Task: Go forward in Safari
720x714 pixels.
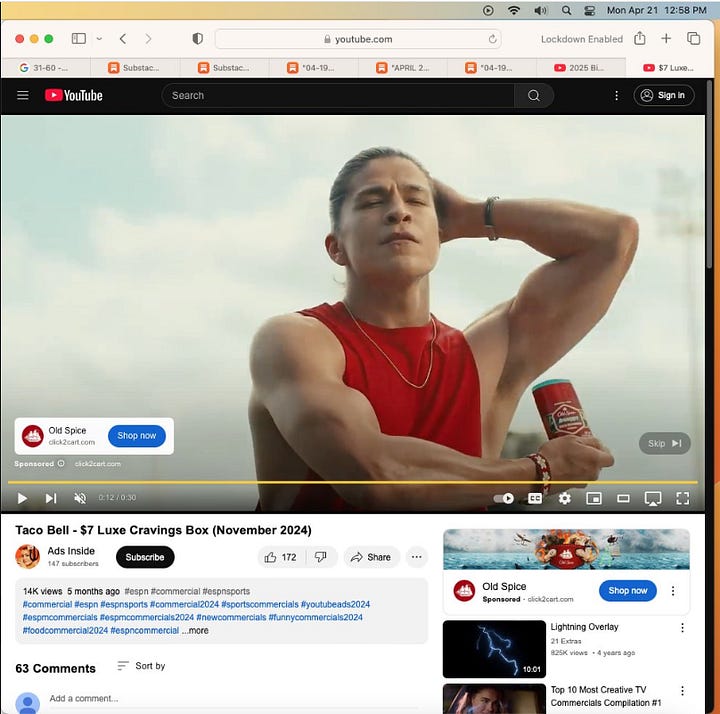Action: [148, 39]
